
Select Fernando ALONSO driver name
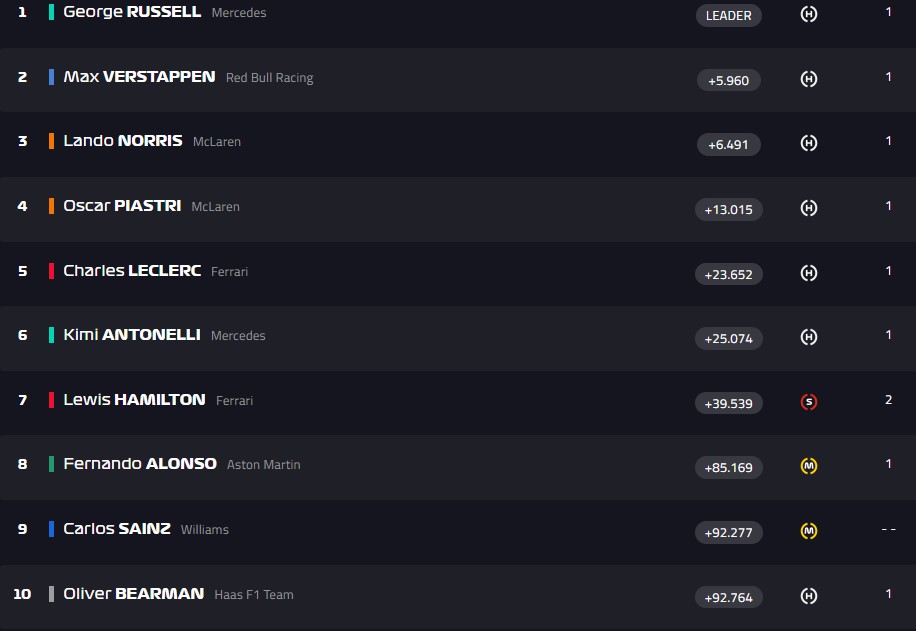tap(140, 464)
